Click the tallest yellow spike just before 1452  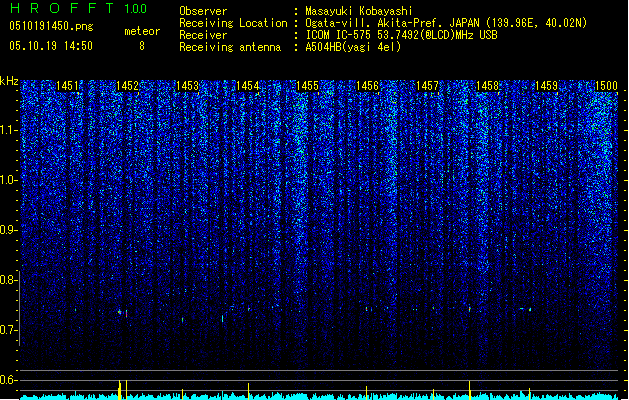120,390
